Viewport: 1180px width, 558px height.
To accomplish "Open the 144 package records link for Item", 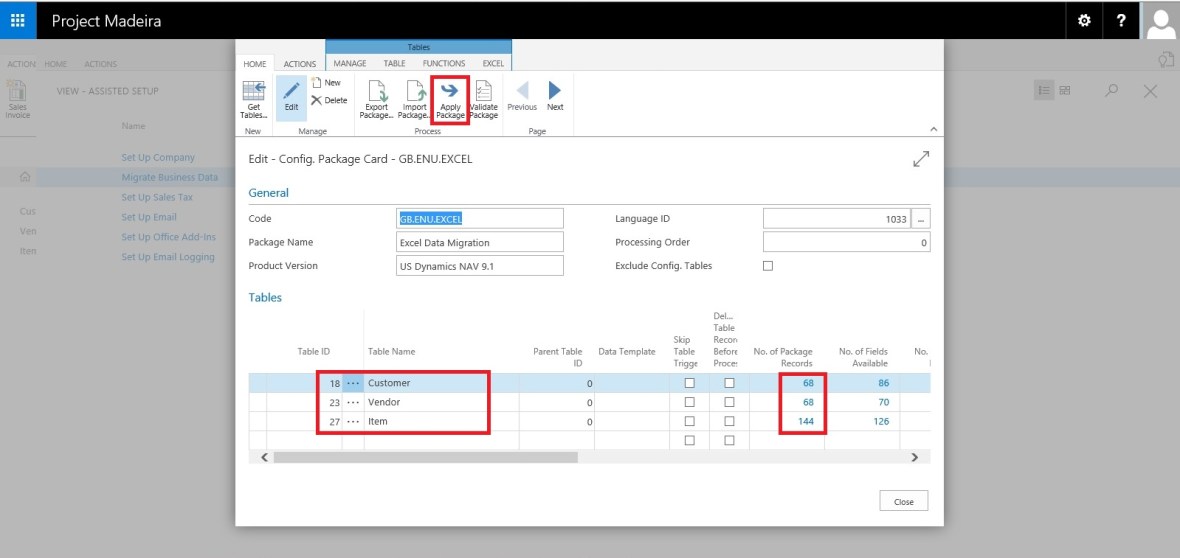I will [x=804, y=421].
